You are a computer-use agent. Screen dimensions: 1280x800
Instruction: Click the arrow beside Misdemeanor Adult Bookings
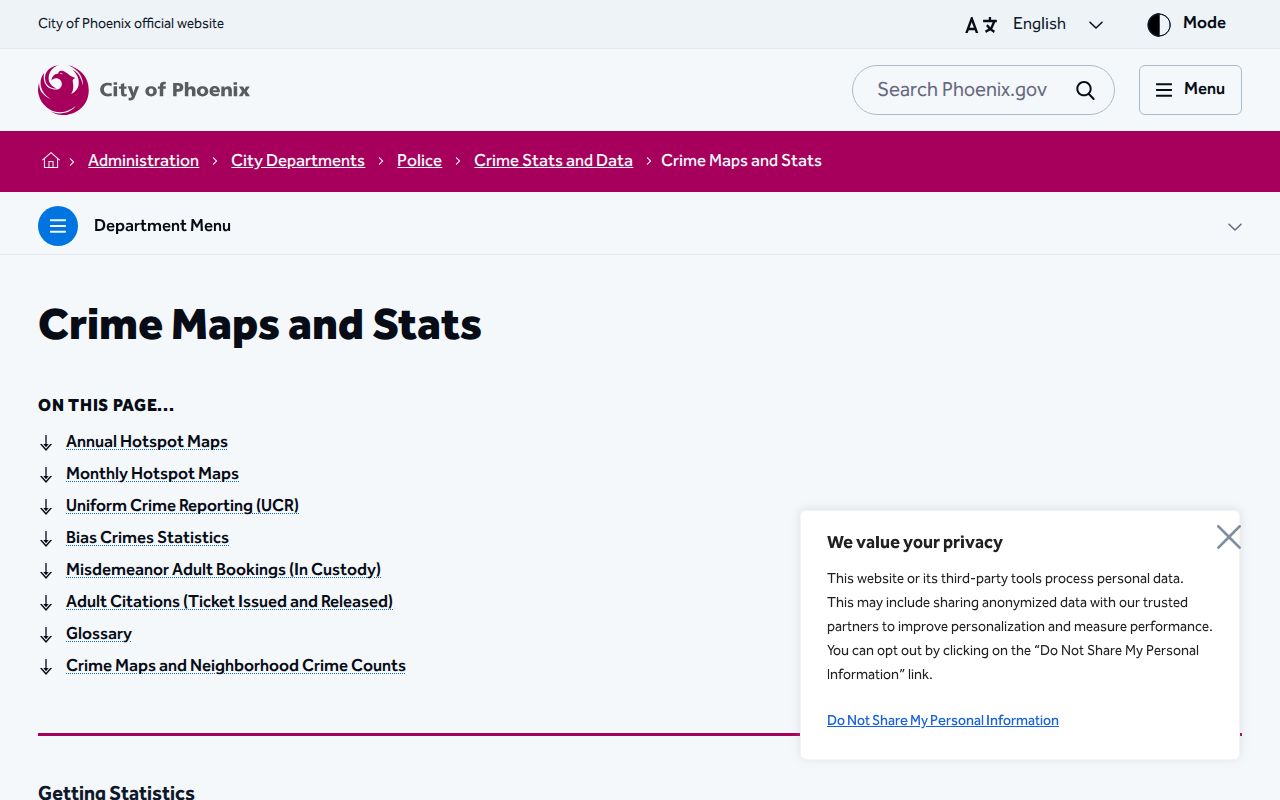46,571
